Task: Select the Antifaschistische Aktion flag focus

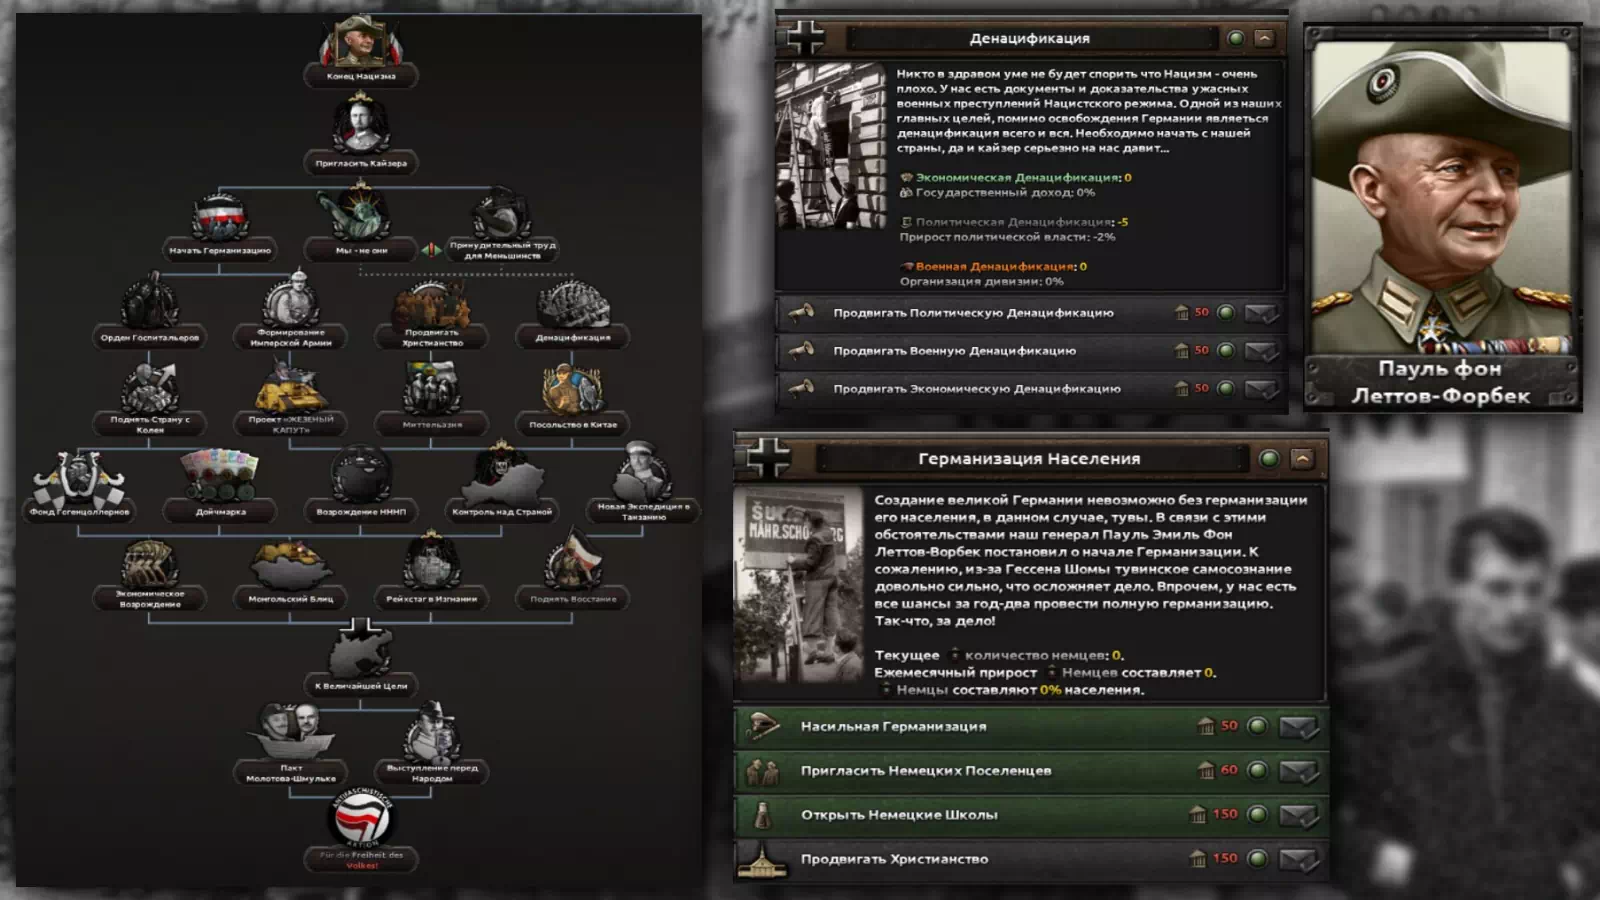Action: coord(361,818)
